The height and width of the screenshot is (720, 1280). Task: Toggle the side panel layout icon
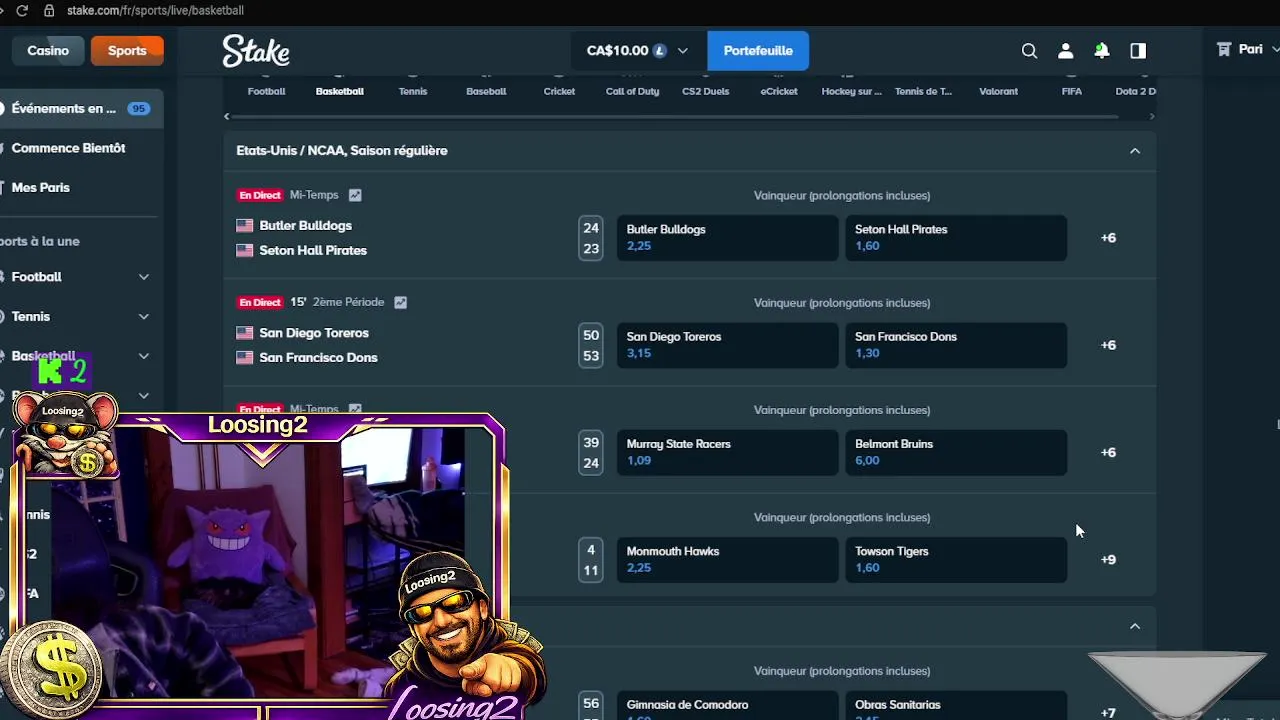[1138, 51]
